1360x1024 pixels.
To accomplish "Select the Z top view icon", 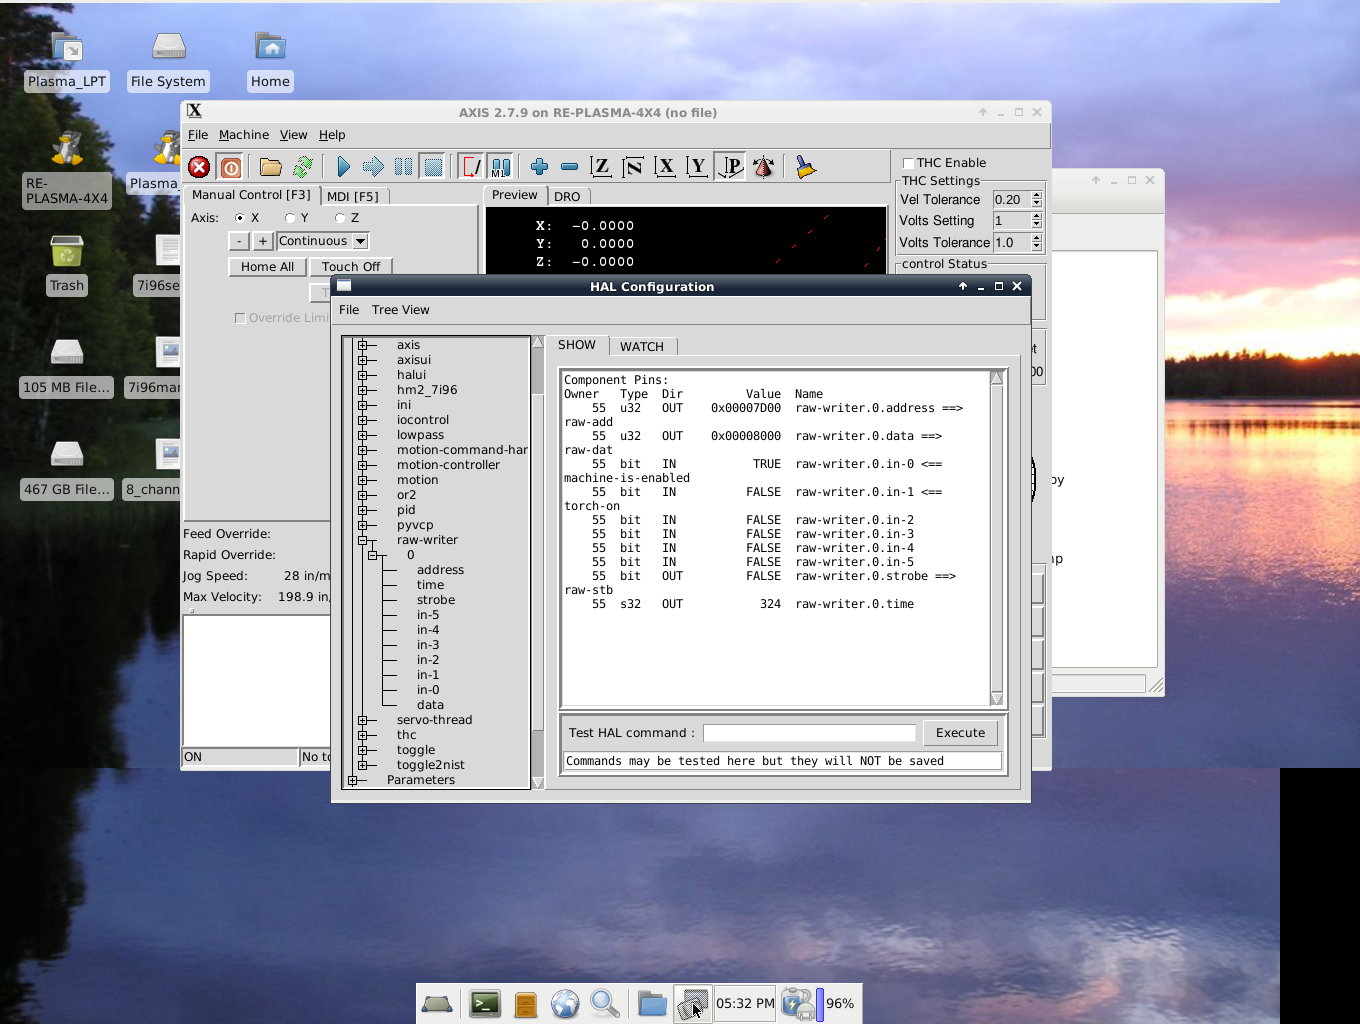I will tap(601, 167).
